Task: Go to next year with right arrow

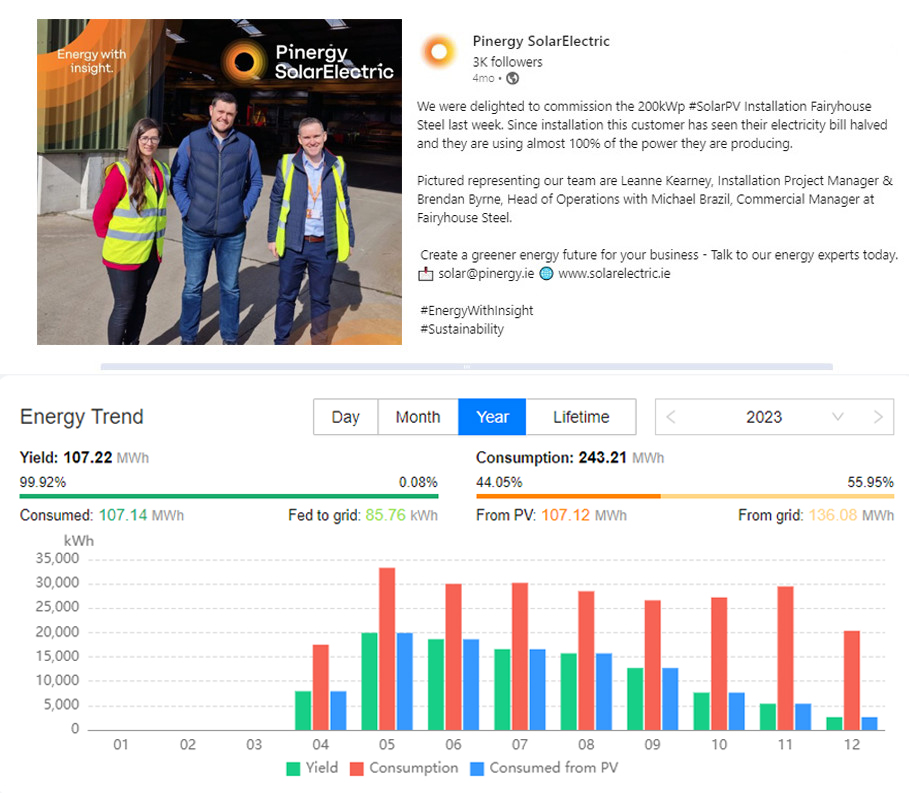Action: pos(878,417)
